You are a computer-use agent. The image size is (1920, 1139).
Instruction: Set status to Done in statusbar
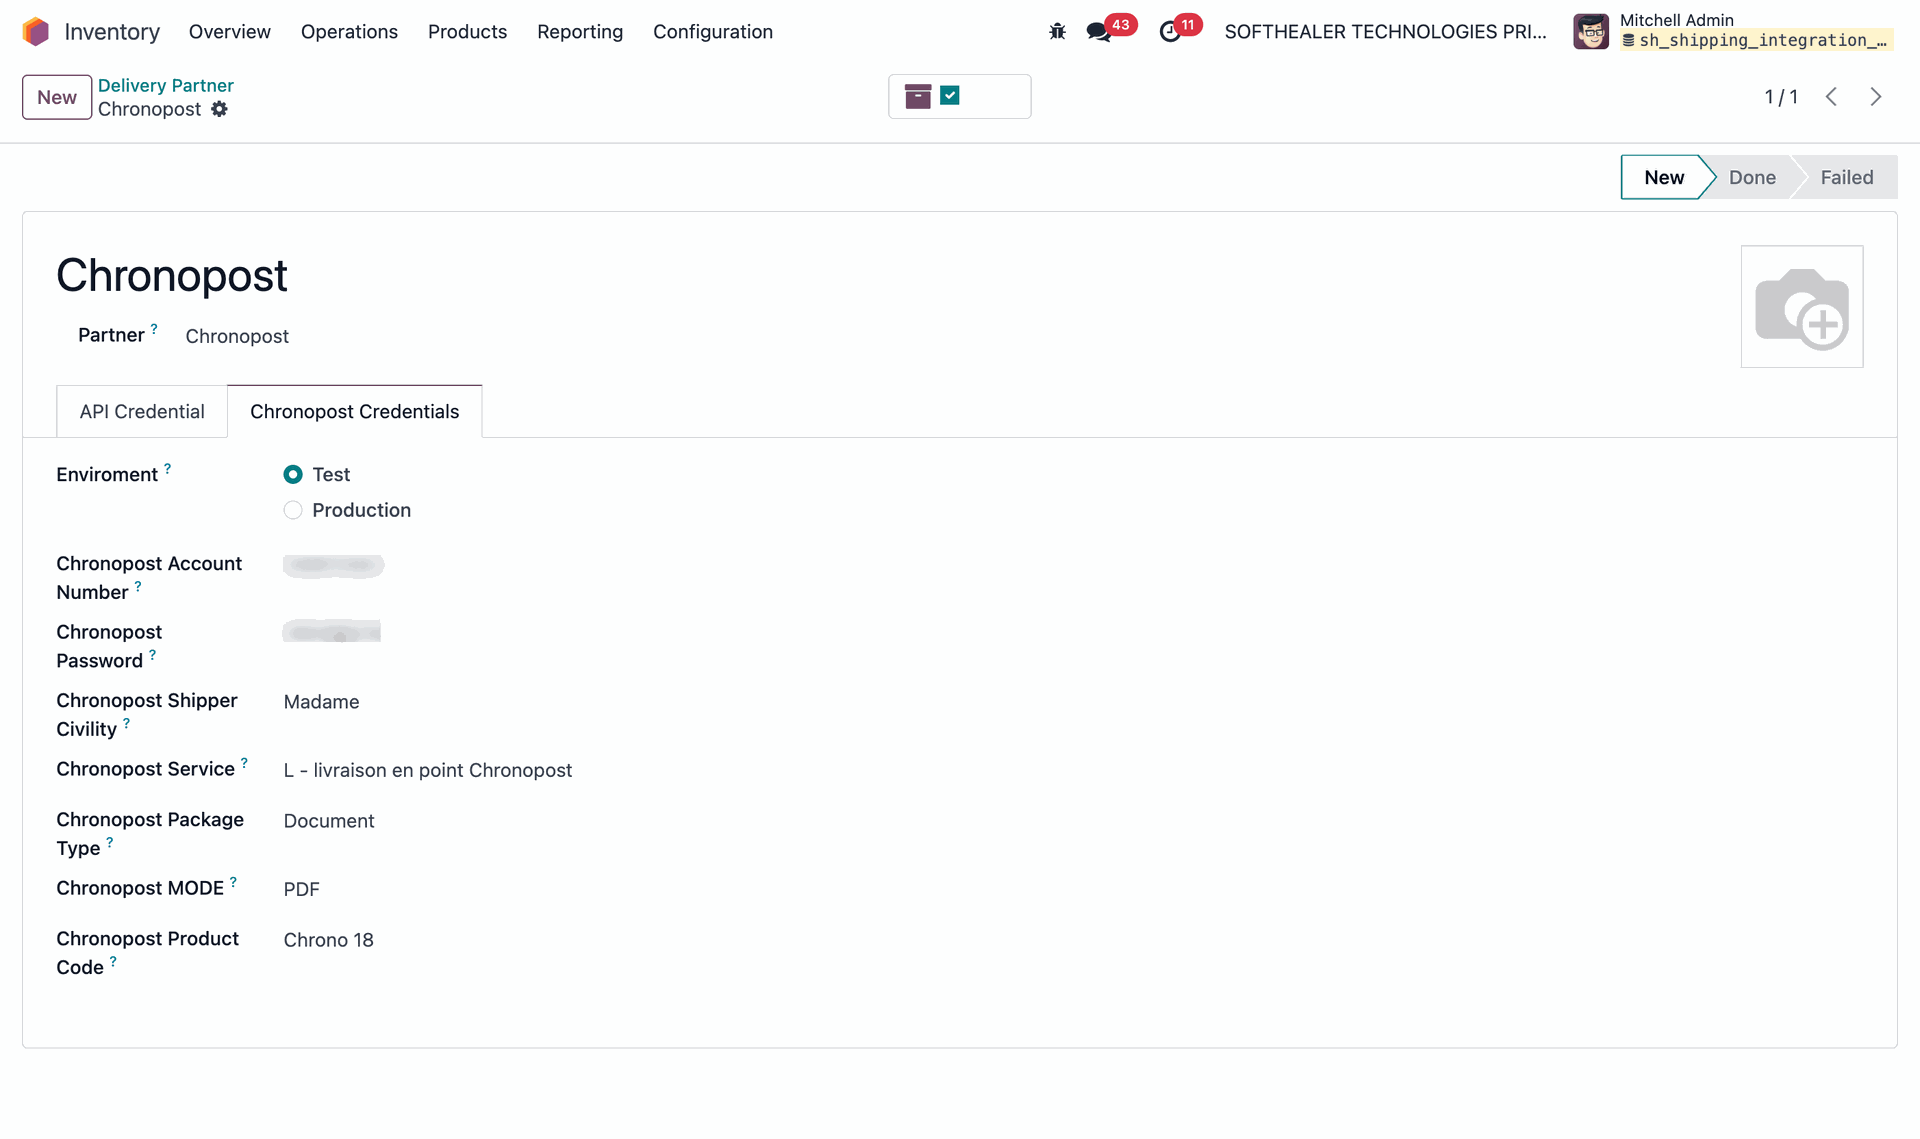(1752, 177)
